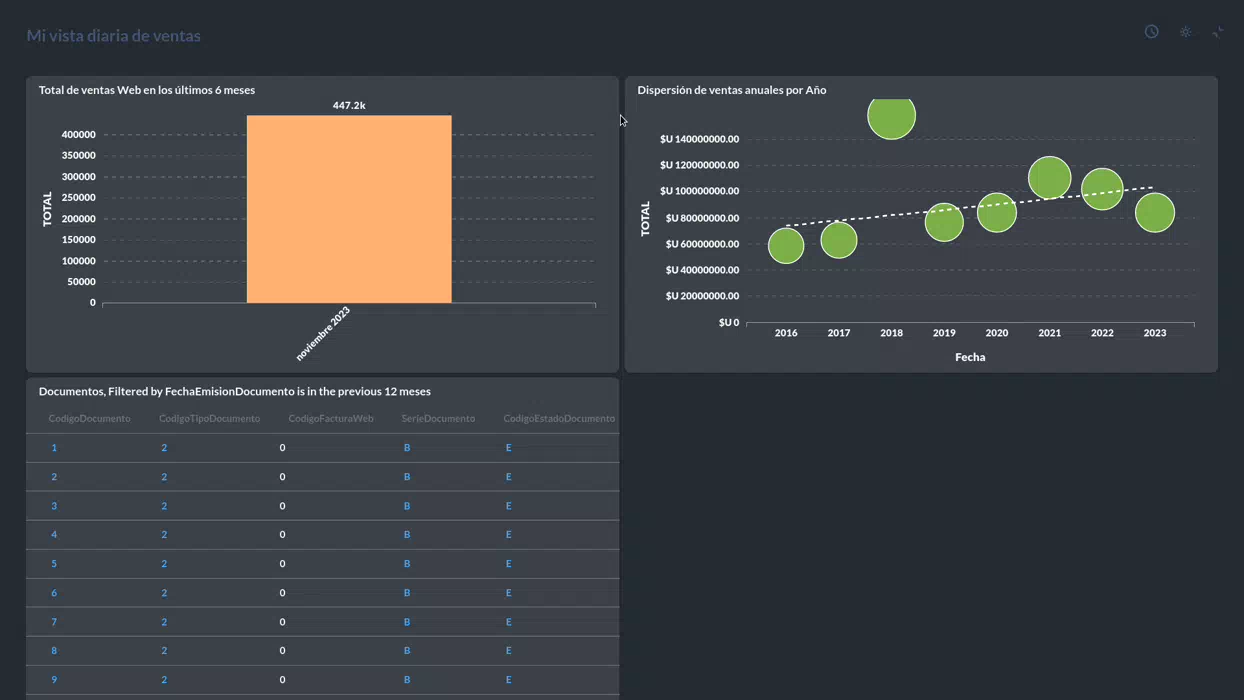1244x700 pixels.
Task: Click the 2023 bubble in scatter chart
Action: 1155,212
